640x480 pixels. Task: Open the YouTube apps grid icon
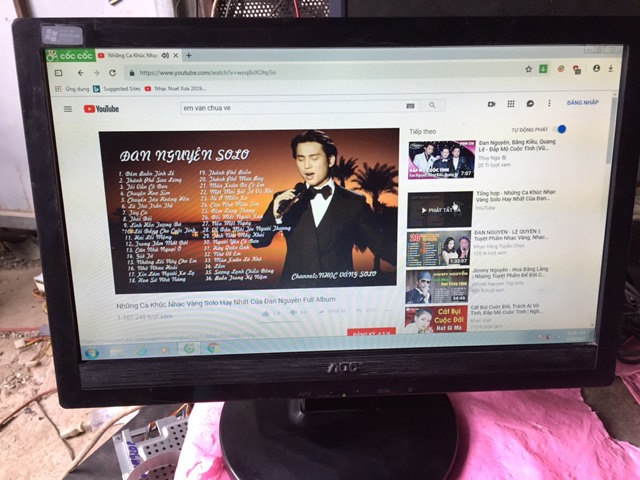point(511,103)
